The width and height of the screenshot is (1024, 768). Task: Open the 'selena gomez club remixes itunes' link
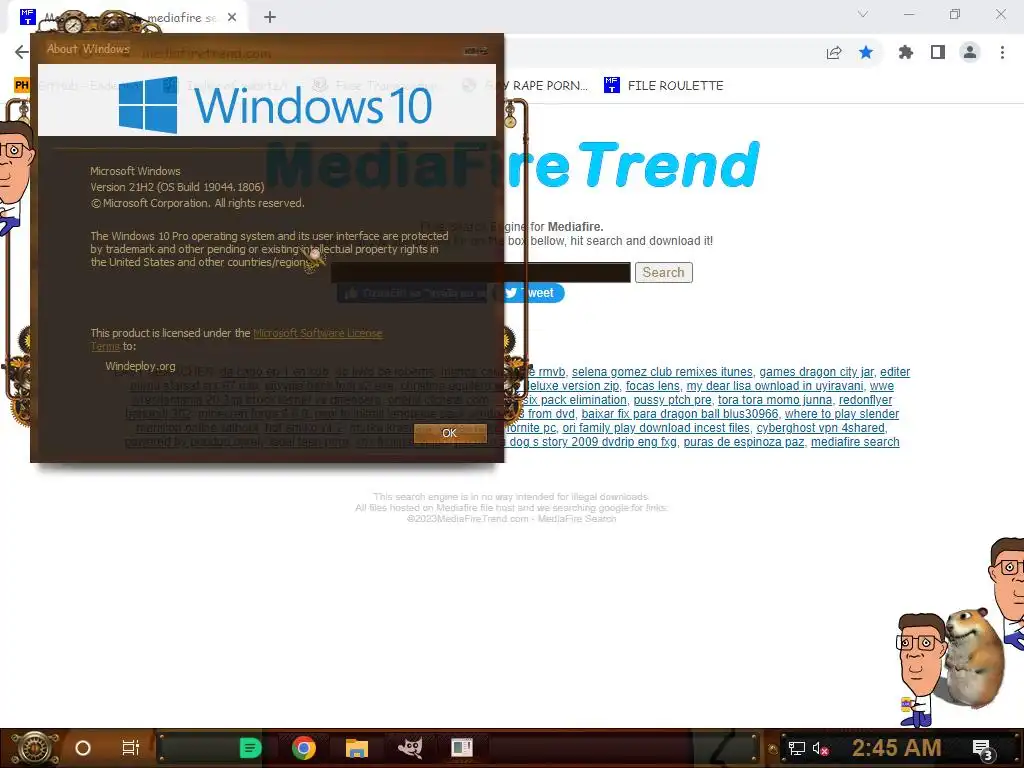(x=662, y=372)
